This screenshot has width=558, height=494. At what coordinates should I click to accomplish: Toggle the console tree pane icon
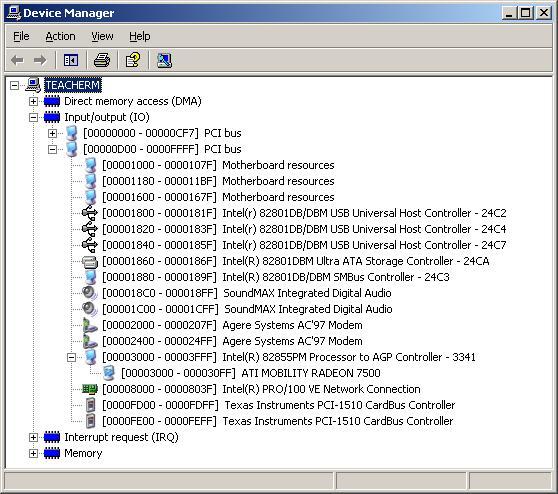coord(71,60)
